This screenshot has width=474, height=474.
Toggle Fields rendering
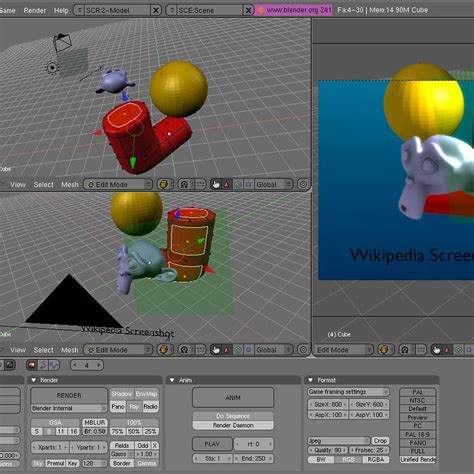(x=122, y=446)
